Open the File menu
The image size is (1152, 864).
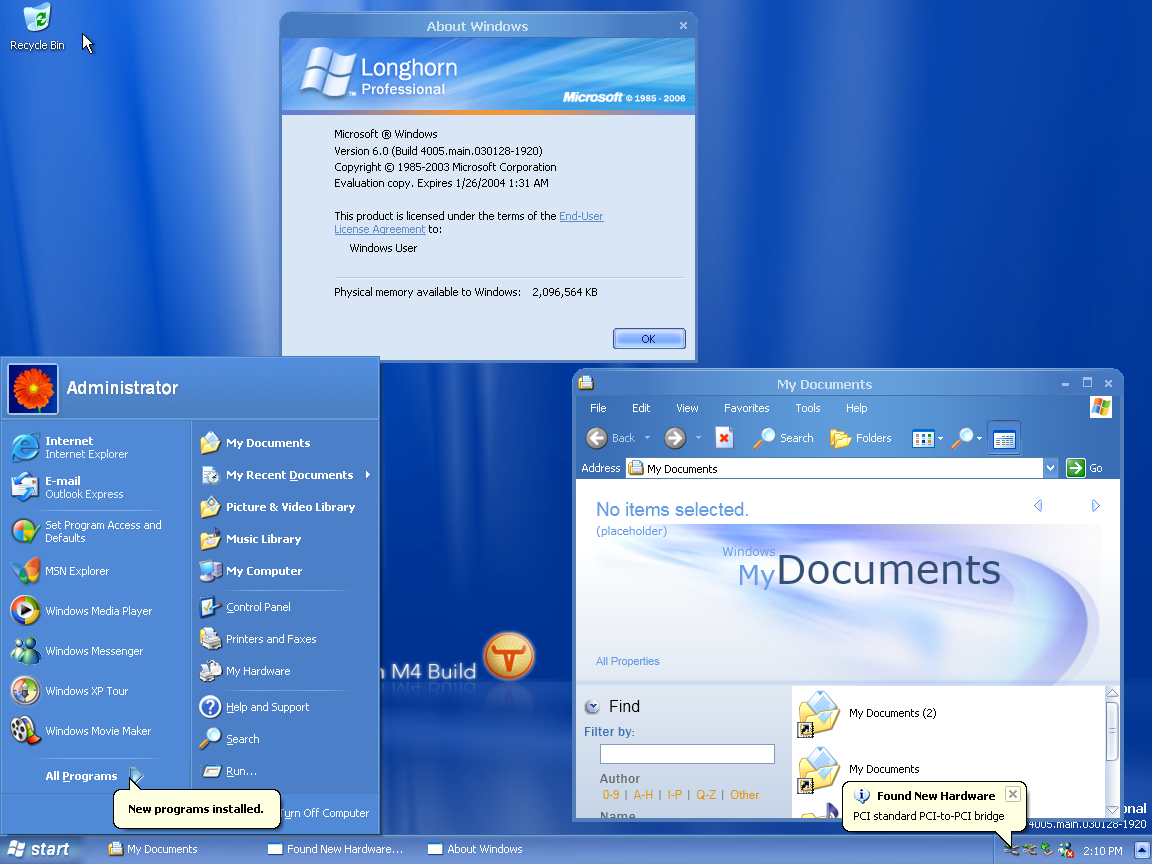598,408
